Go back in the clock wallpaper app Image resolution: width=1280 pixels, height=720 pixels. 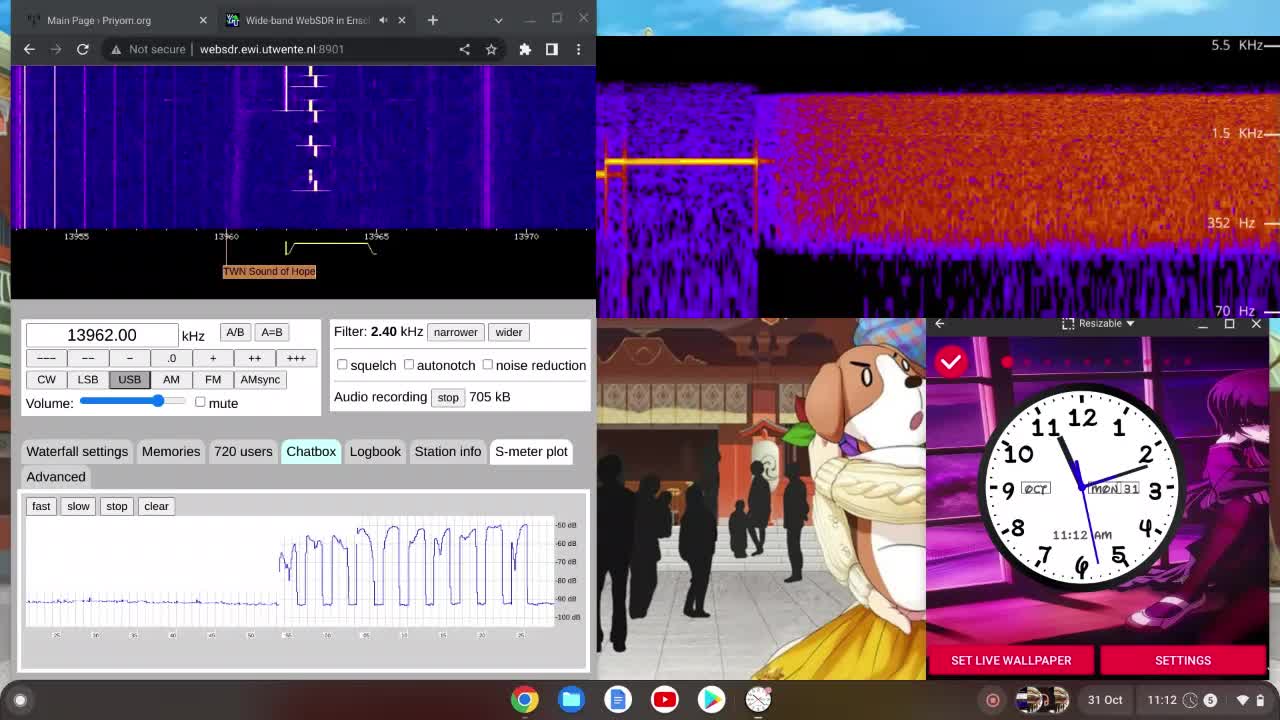point(939,323)
